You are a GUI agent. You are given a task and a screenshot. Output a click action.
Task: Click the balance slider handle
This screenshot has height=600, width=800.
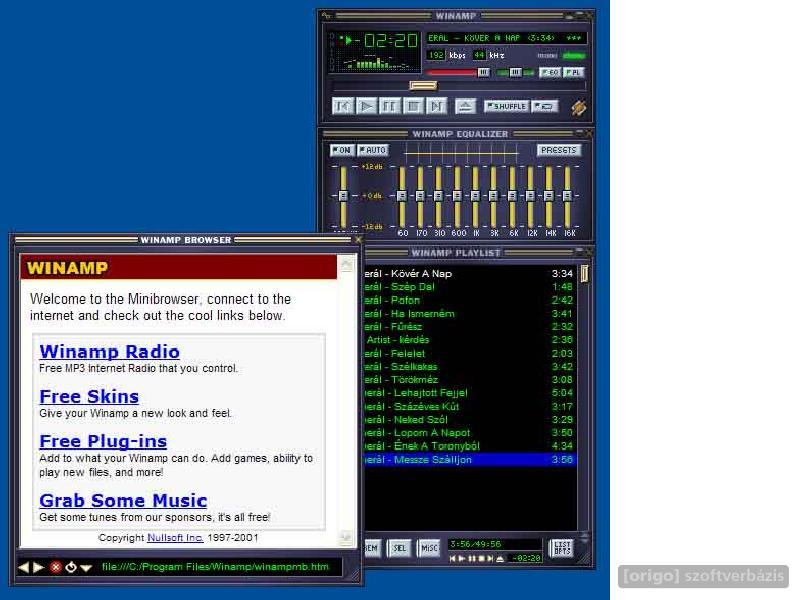pos(515,73)
